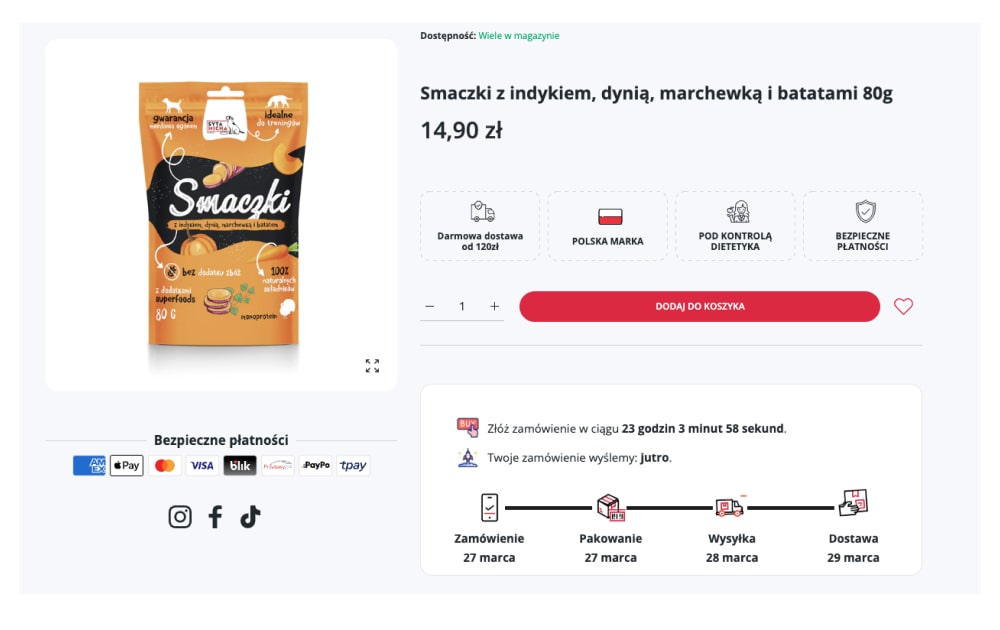Click the BLIK payment icon
Image resolution: width=1000 pixels, height=630 pixels.
[x=240, y=466]
